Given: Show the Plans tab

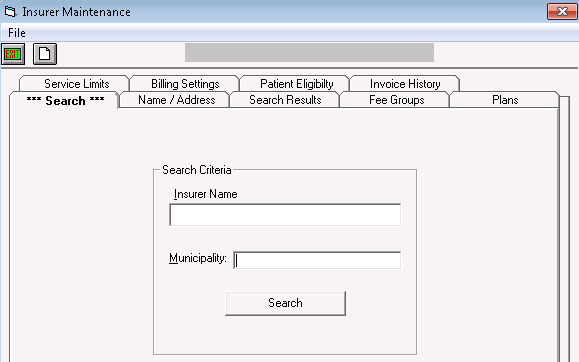Looking at the screenshot, I should coord(505,100).
